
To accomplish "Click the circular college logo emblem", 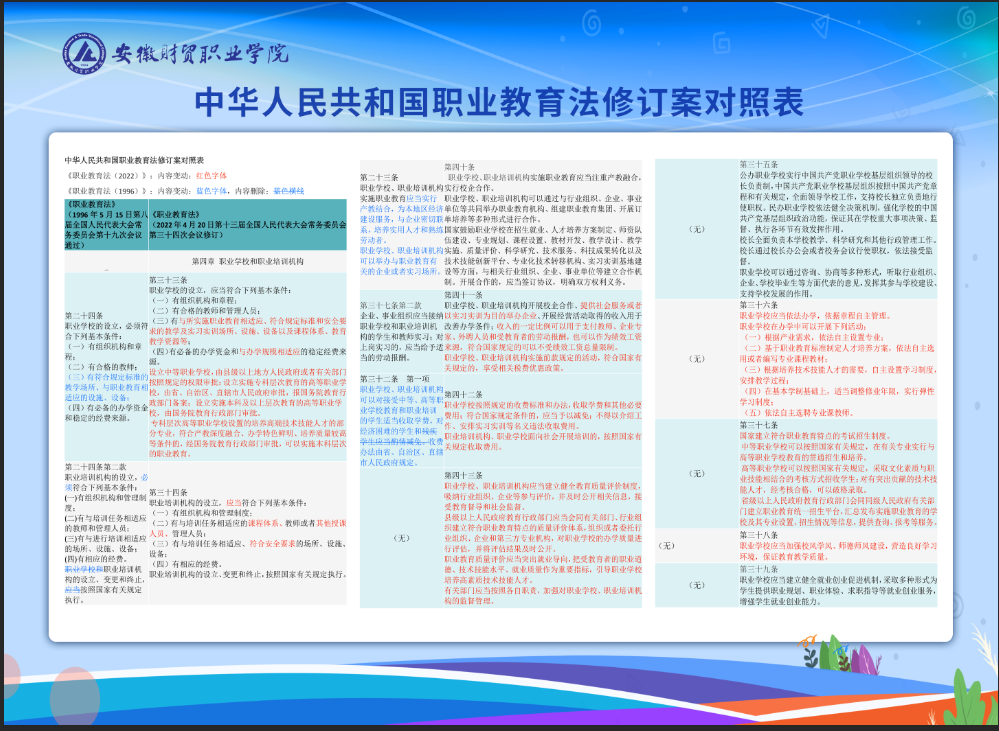I will click(84, 52).
